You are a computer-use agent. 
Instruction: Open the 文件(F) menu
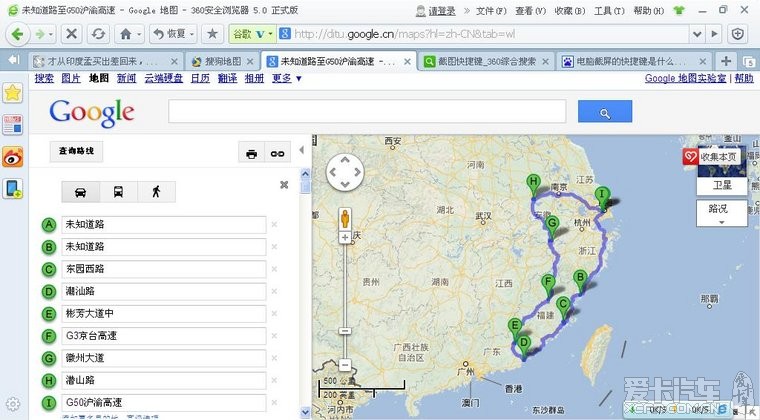point(491,10)
